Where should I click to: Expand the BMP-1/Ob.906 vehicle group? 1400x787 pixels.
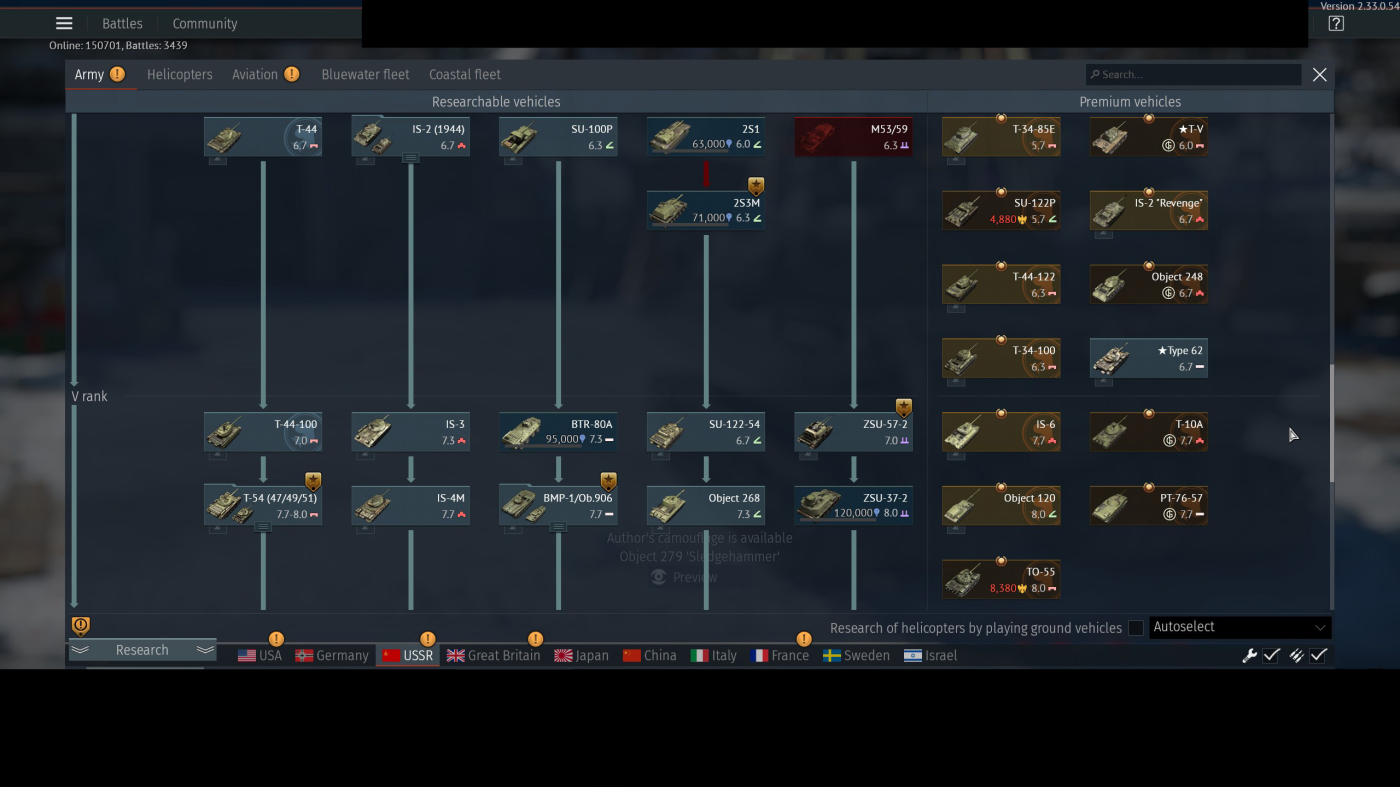pos(558,527)
